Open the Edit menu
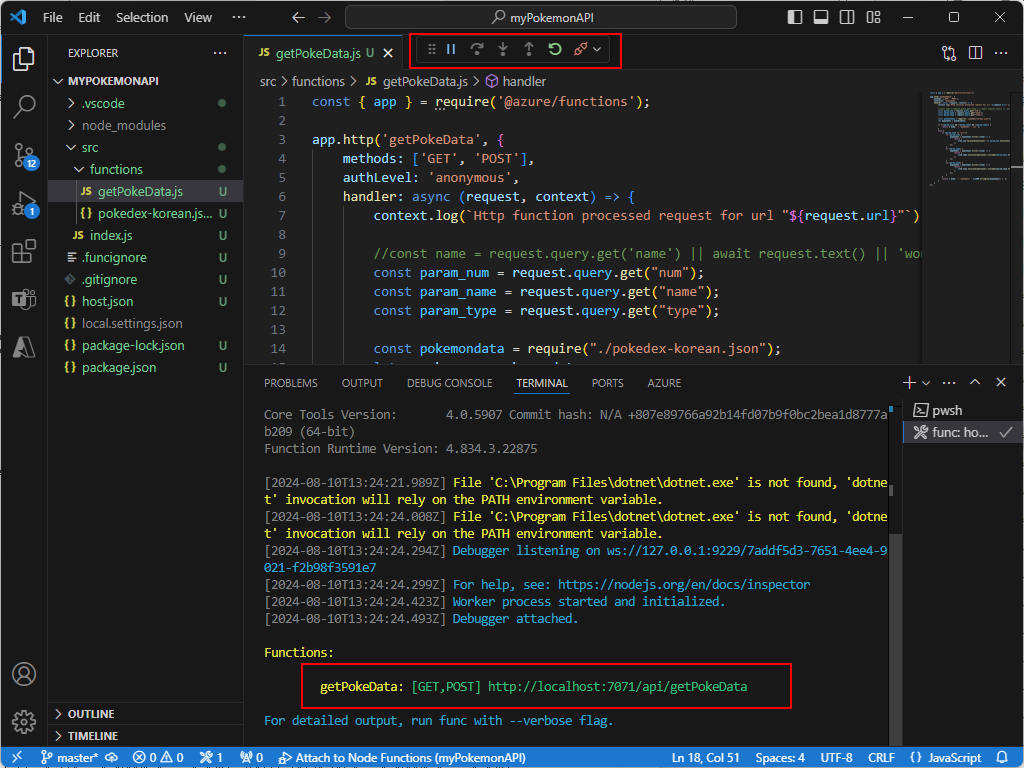1024x768 pixels. point(89,18)
